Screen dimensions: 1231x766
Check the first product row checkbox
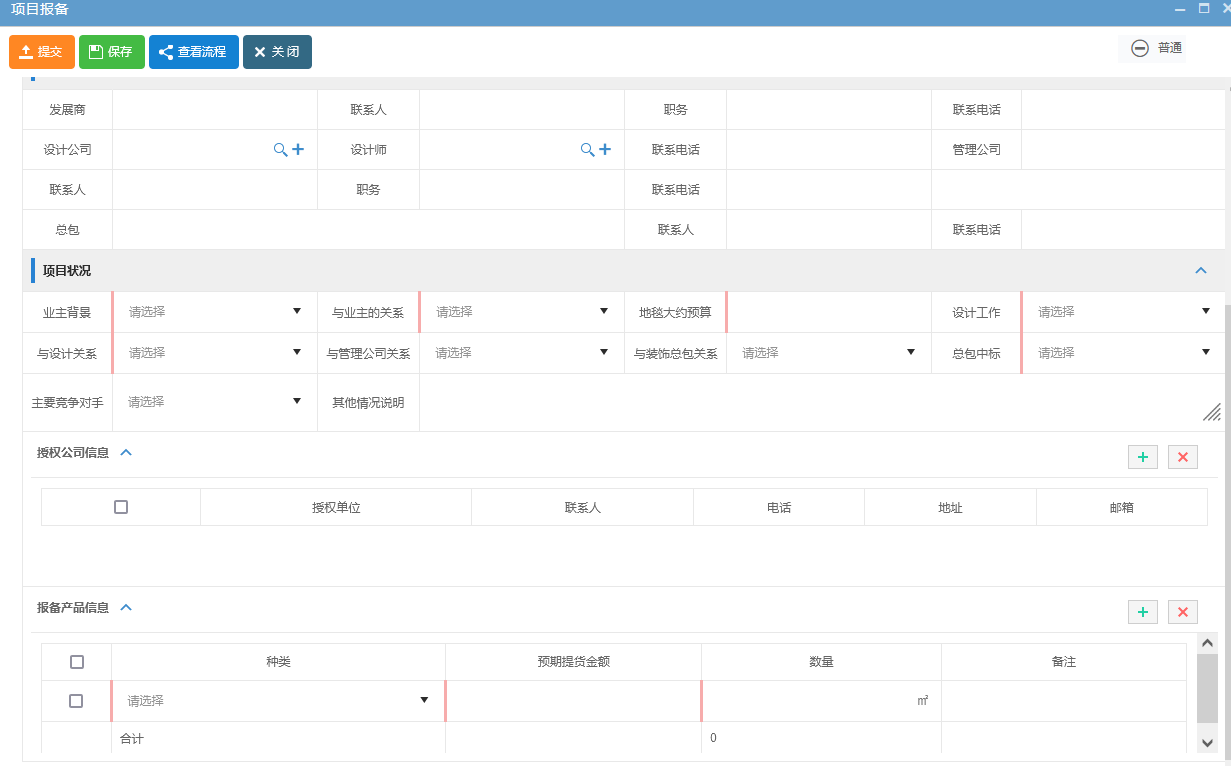(76, 701)
